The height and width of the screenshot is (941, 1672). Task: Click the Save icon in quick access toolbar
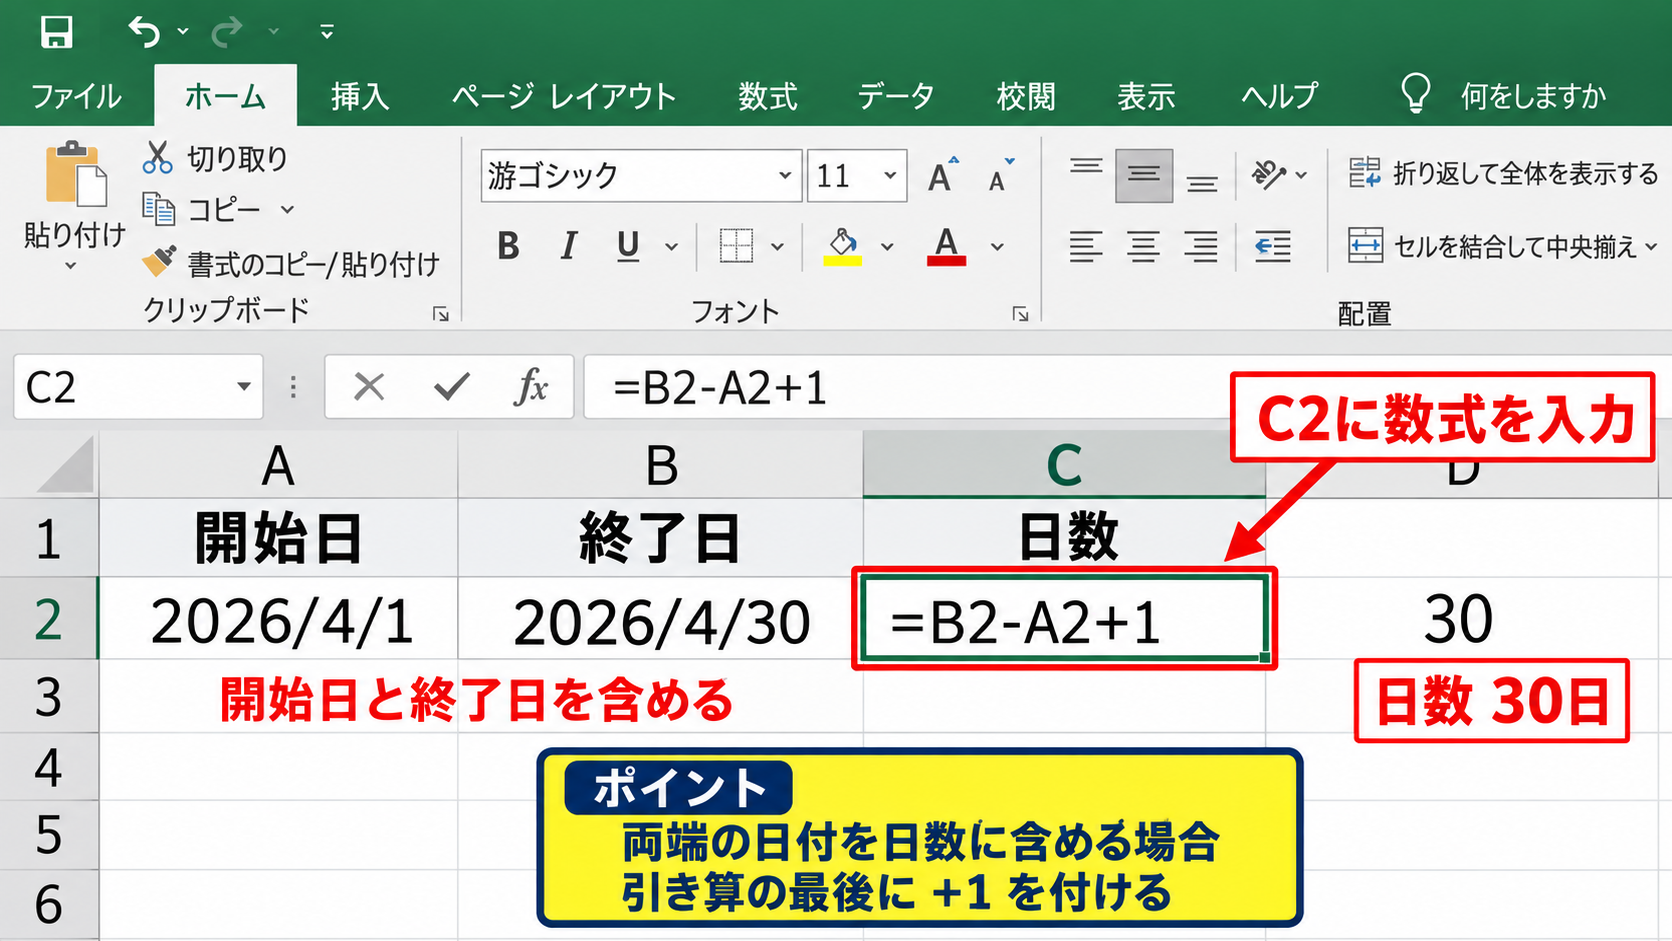[x=56, y=32]
